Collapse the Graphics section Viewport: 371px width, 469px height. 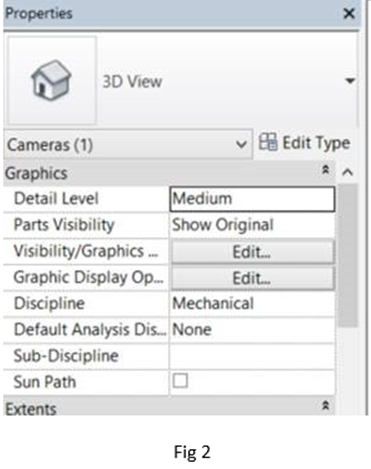click(326, 170)
